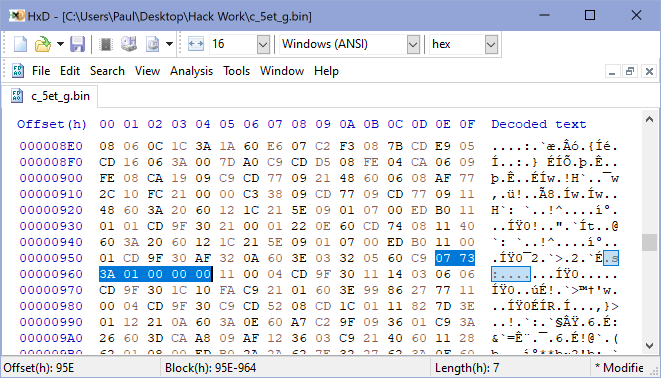Click the Offset(h) column header
The height and width of the screenshot is (378, 661).
[52, 124]
